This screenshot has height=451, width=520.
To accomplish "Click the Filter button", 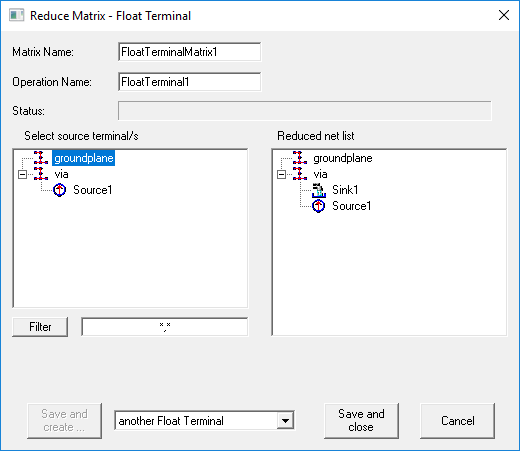I will click(40, 327).
